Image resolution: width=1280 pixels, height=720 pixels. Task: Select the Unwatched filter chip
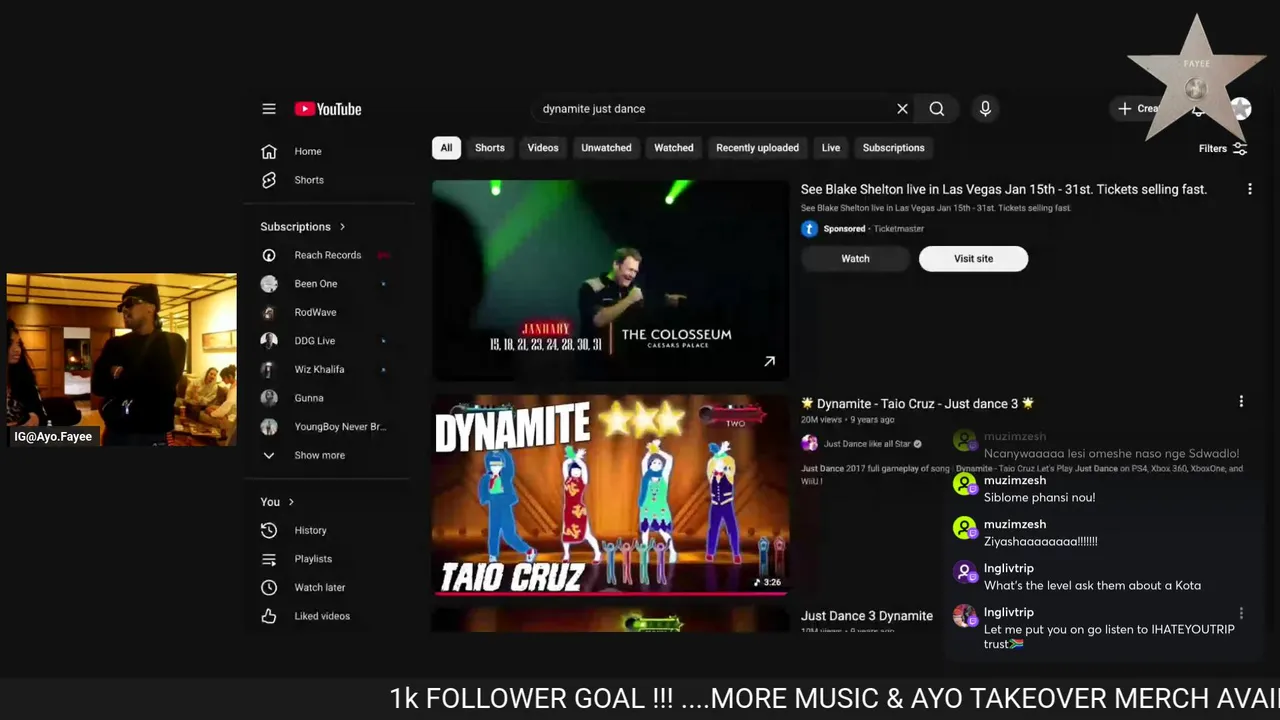click(x=606, y=148)
